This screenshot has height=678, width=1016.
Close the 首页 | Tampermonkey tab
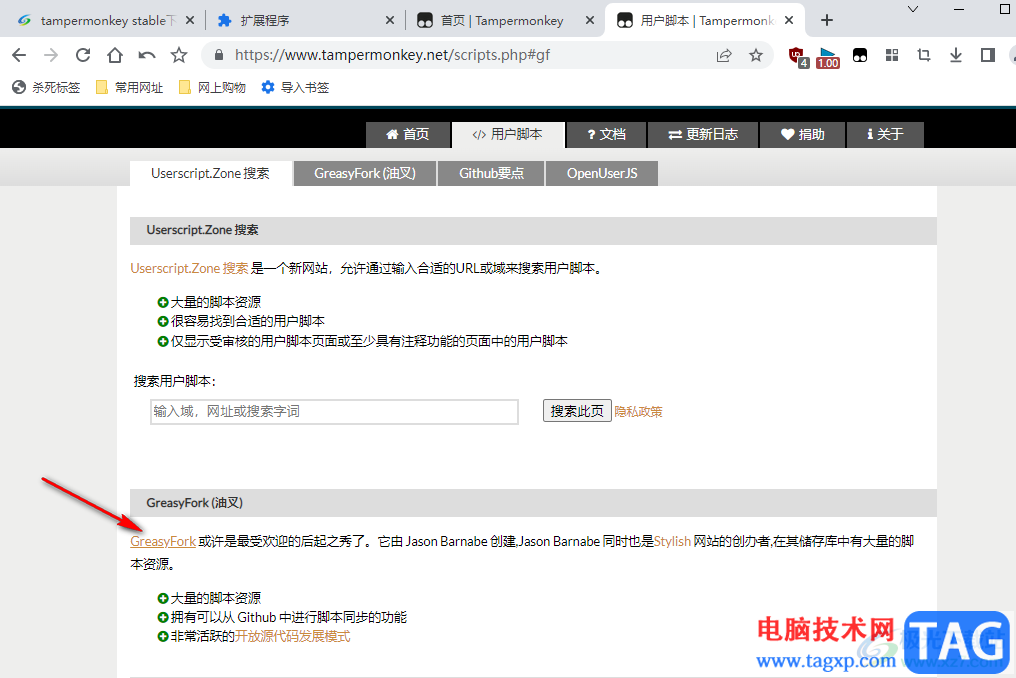590,20
